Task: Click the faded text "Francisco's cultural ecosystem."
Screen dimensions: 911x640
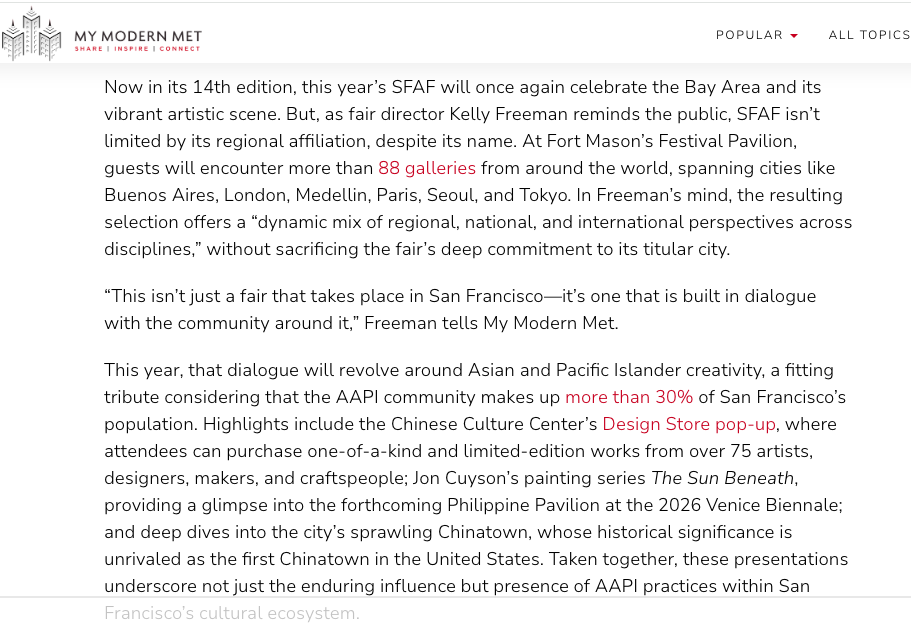Action: tap(232, 613)
